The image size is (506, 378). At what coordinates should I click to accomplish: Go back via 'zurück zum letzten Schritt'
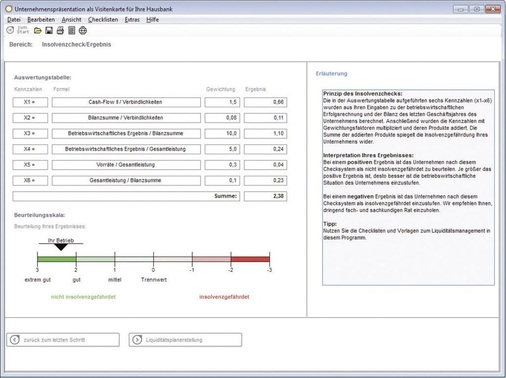click(x=63, y=340)
